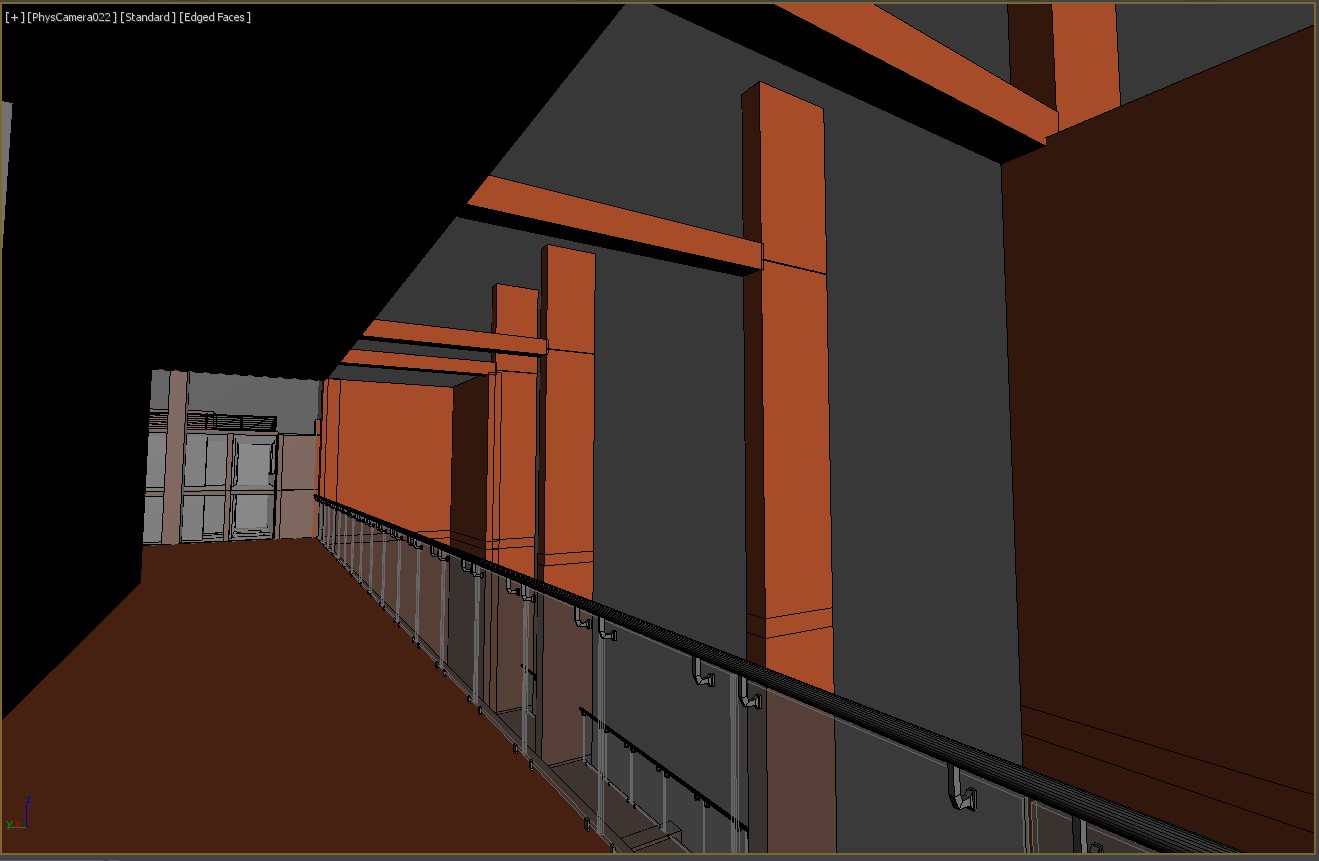Select the pinkish pillar beside the far windows
This screenshot has width=1319, height=861.
point(177,455)
